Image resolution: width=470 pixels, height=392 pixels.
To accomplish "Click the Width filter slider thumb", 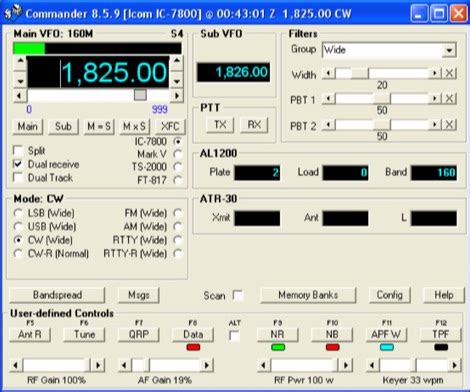I will (360, 73).
